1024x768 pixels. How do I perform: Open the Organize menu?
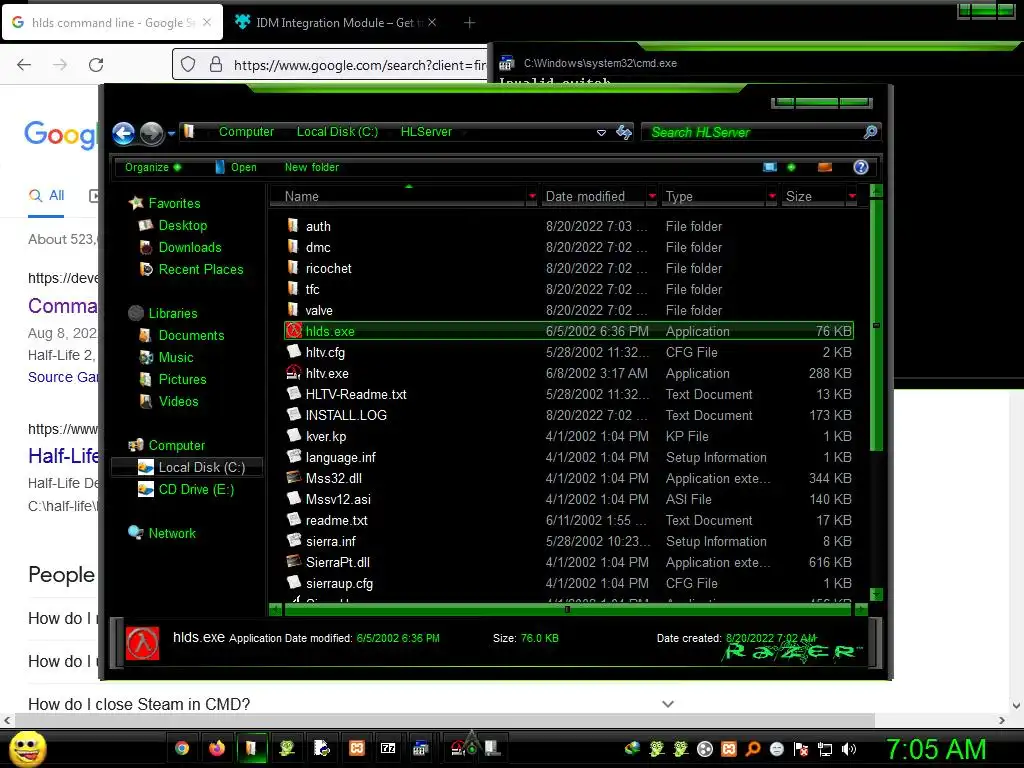point(153,167)
